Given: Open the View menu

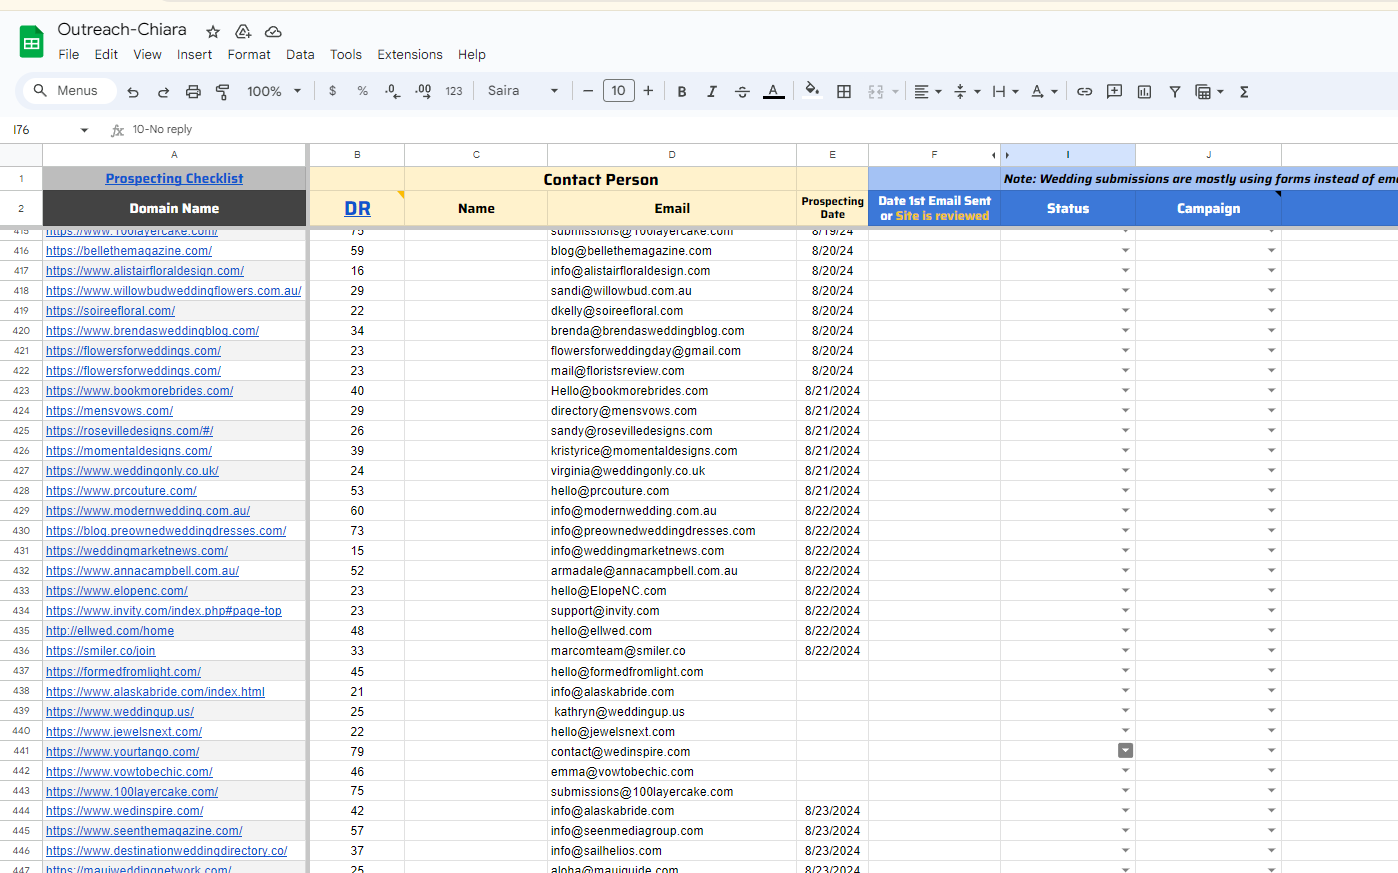Looking at the screenshot, I should pos(147,55).
